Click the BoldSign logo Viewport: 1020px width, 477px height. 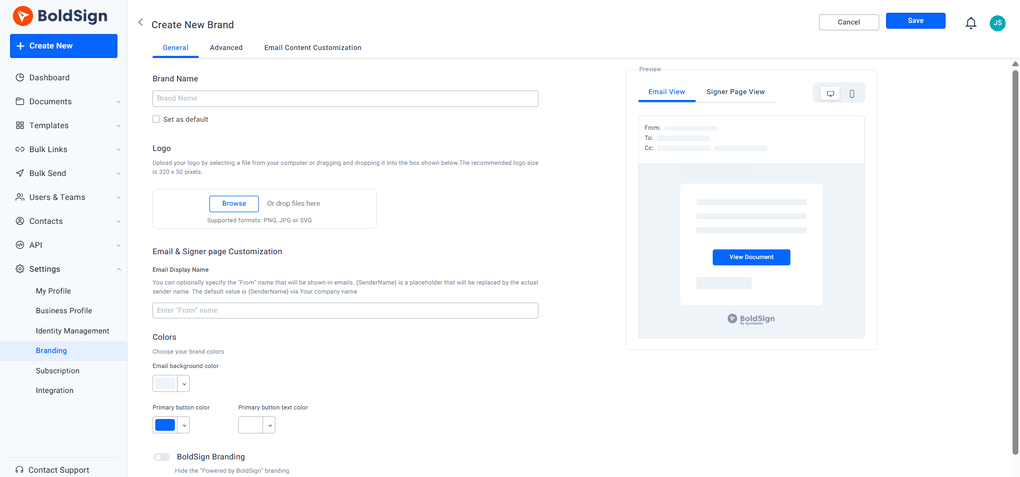pos(63,16)
